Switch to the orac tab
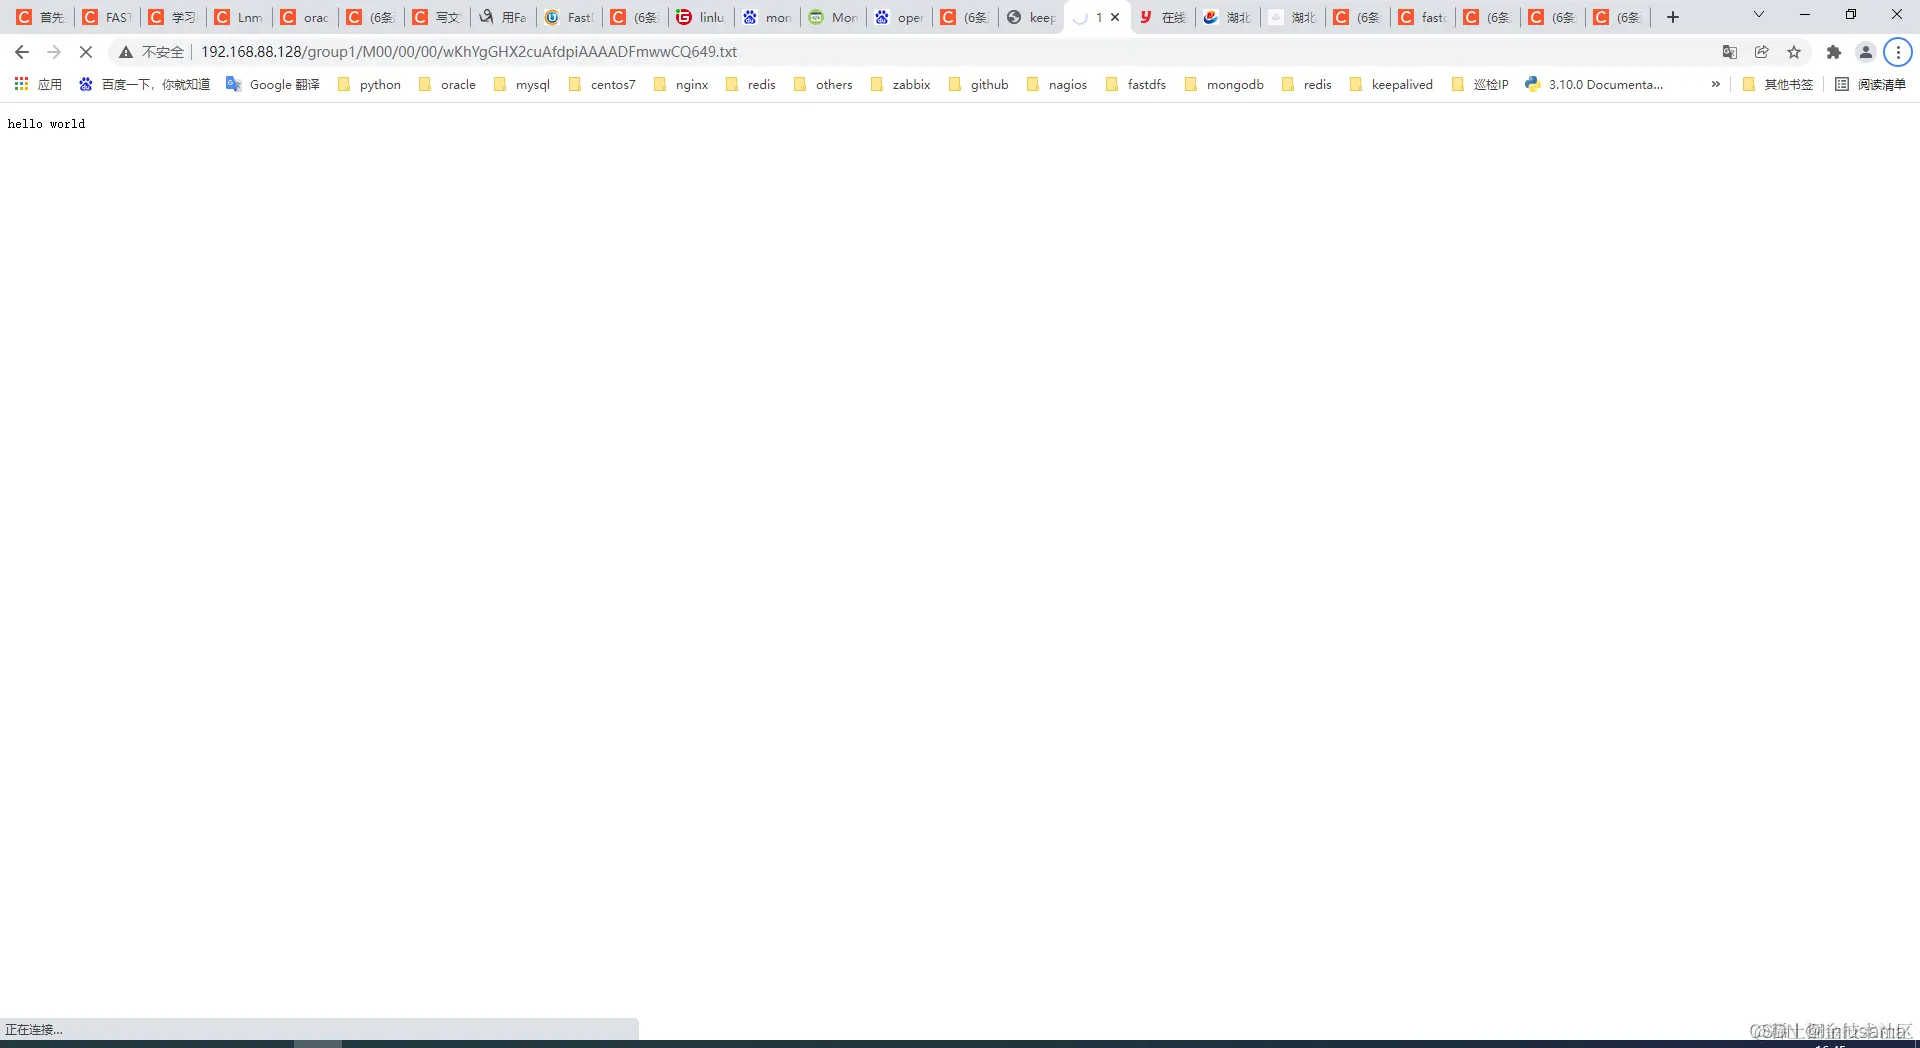This screenshot has width=1920, height=1048. pos(304,17)
